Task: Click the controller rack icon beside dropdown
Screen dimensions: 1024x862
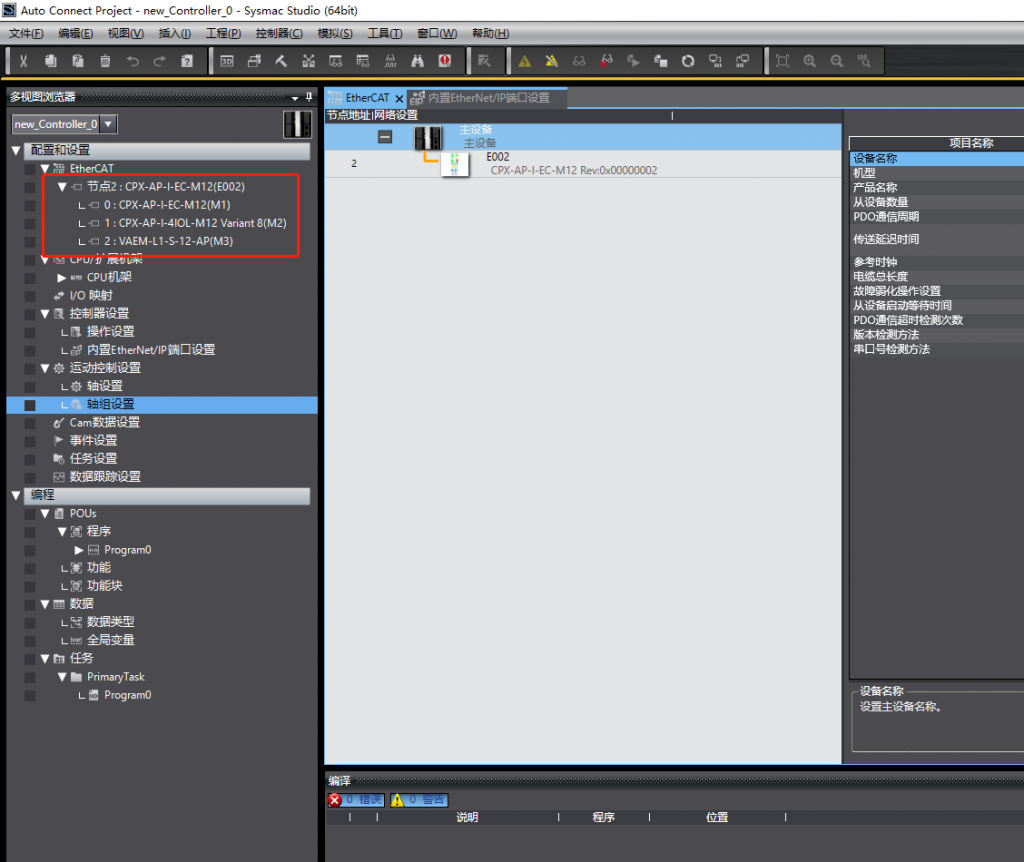Action: (x=297, y=124)
